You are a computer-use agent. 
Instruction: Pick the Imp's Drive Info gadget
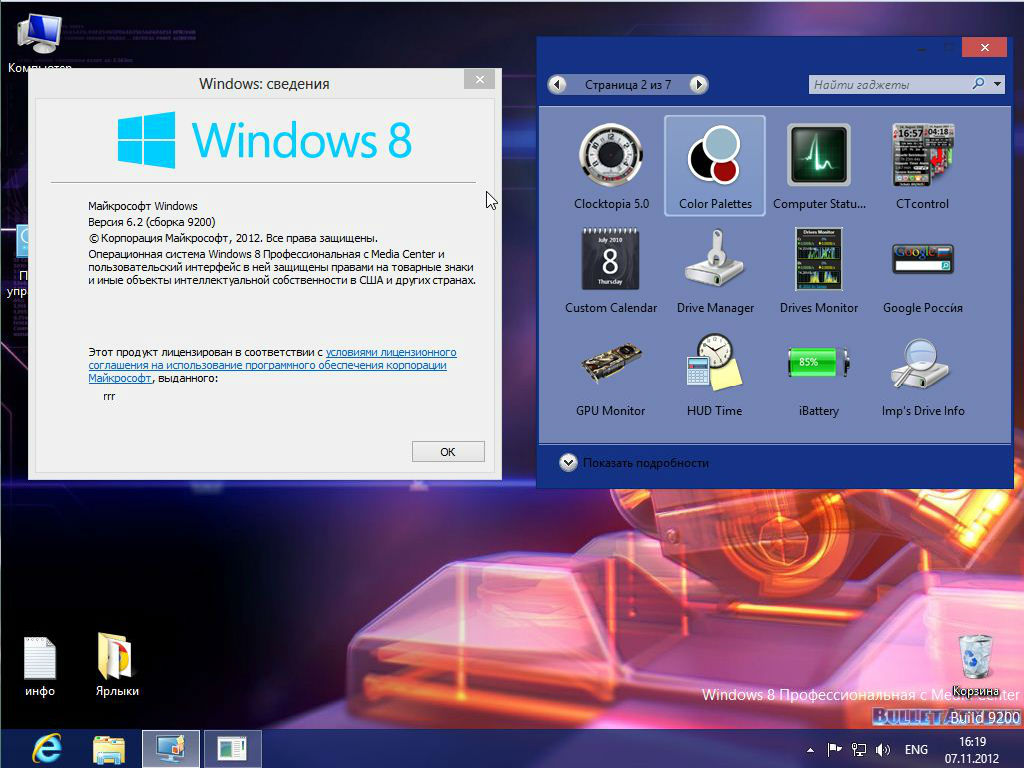922,374
